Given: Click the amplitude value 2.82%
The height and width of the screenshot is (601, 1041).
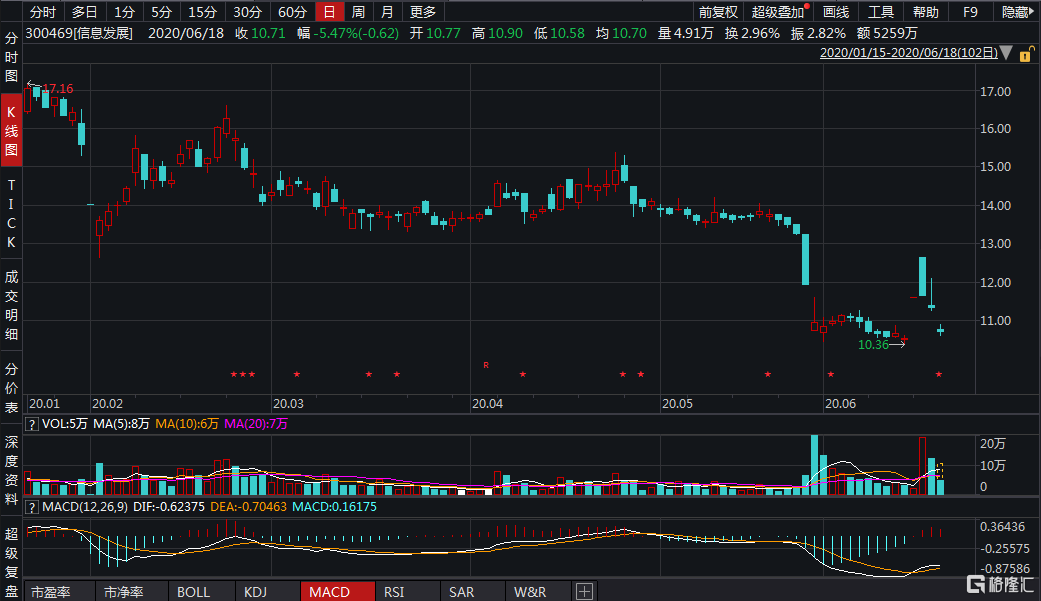Looking at the screenshot, I should 827,33.
